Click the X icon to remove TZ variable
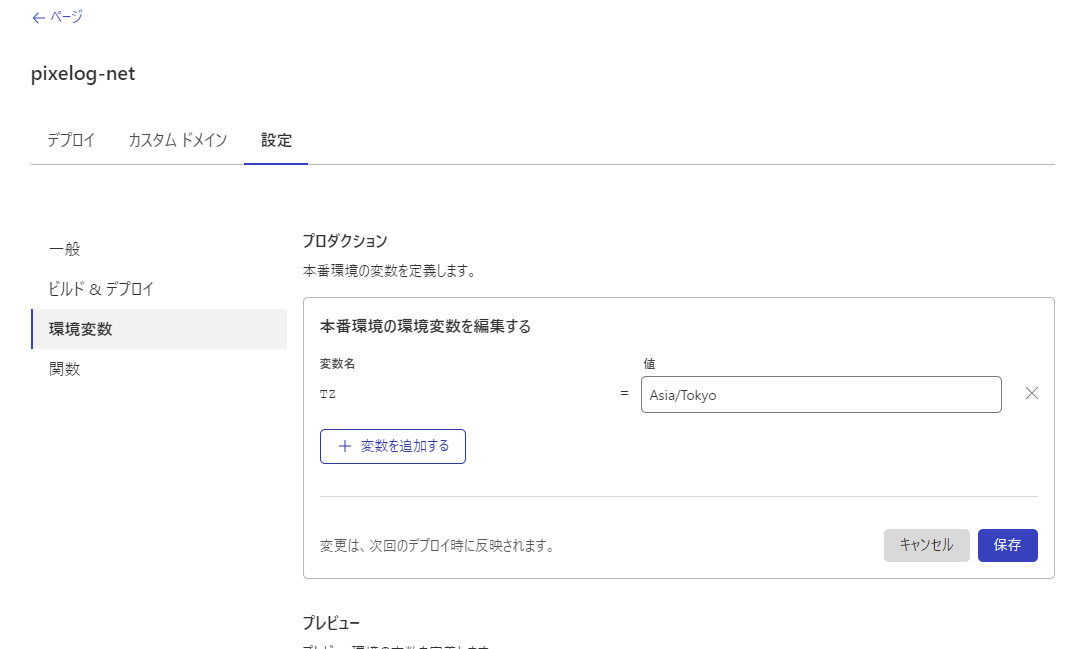This screenshot has height=649, width=1090. point(1031,393)
